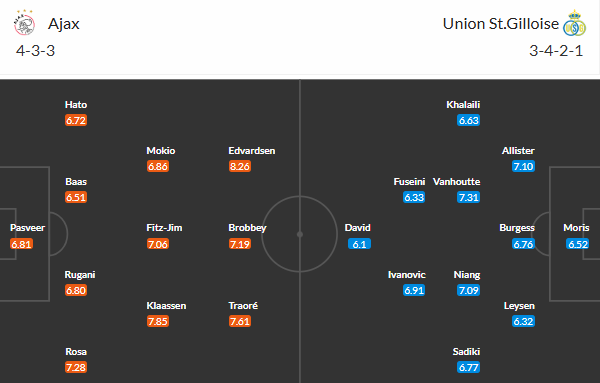The image size is (600, 383).
Task: Click on player Fitz-Jim
Action: tap(164, 228)
